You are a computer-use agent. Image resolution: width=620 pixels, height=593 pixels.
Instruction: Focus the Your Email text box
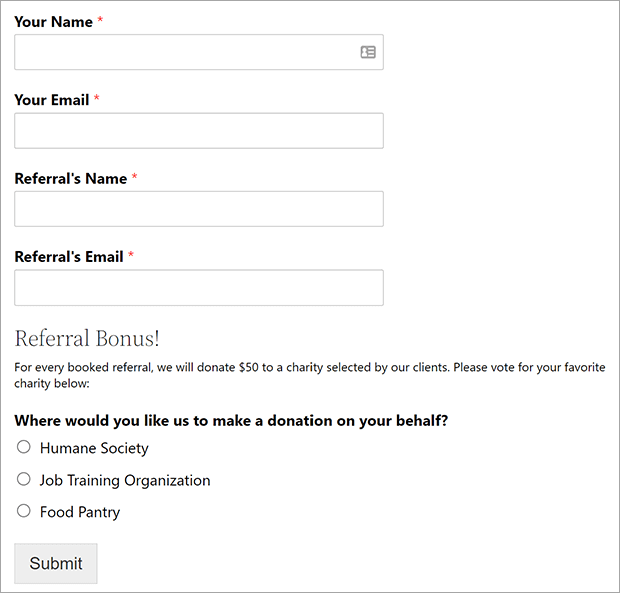point(199,131)
